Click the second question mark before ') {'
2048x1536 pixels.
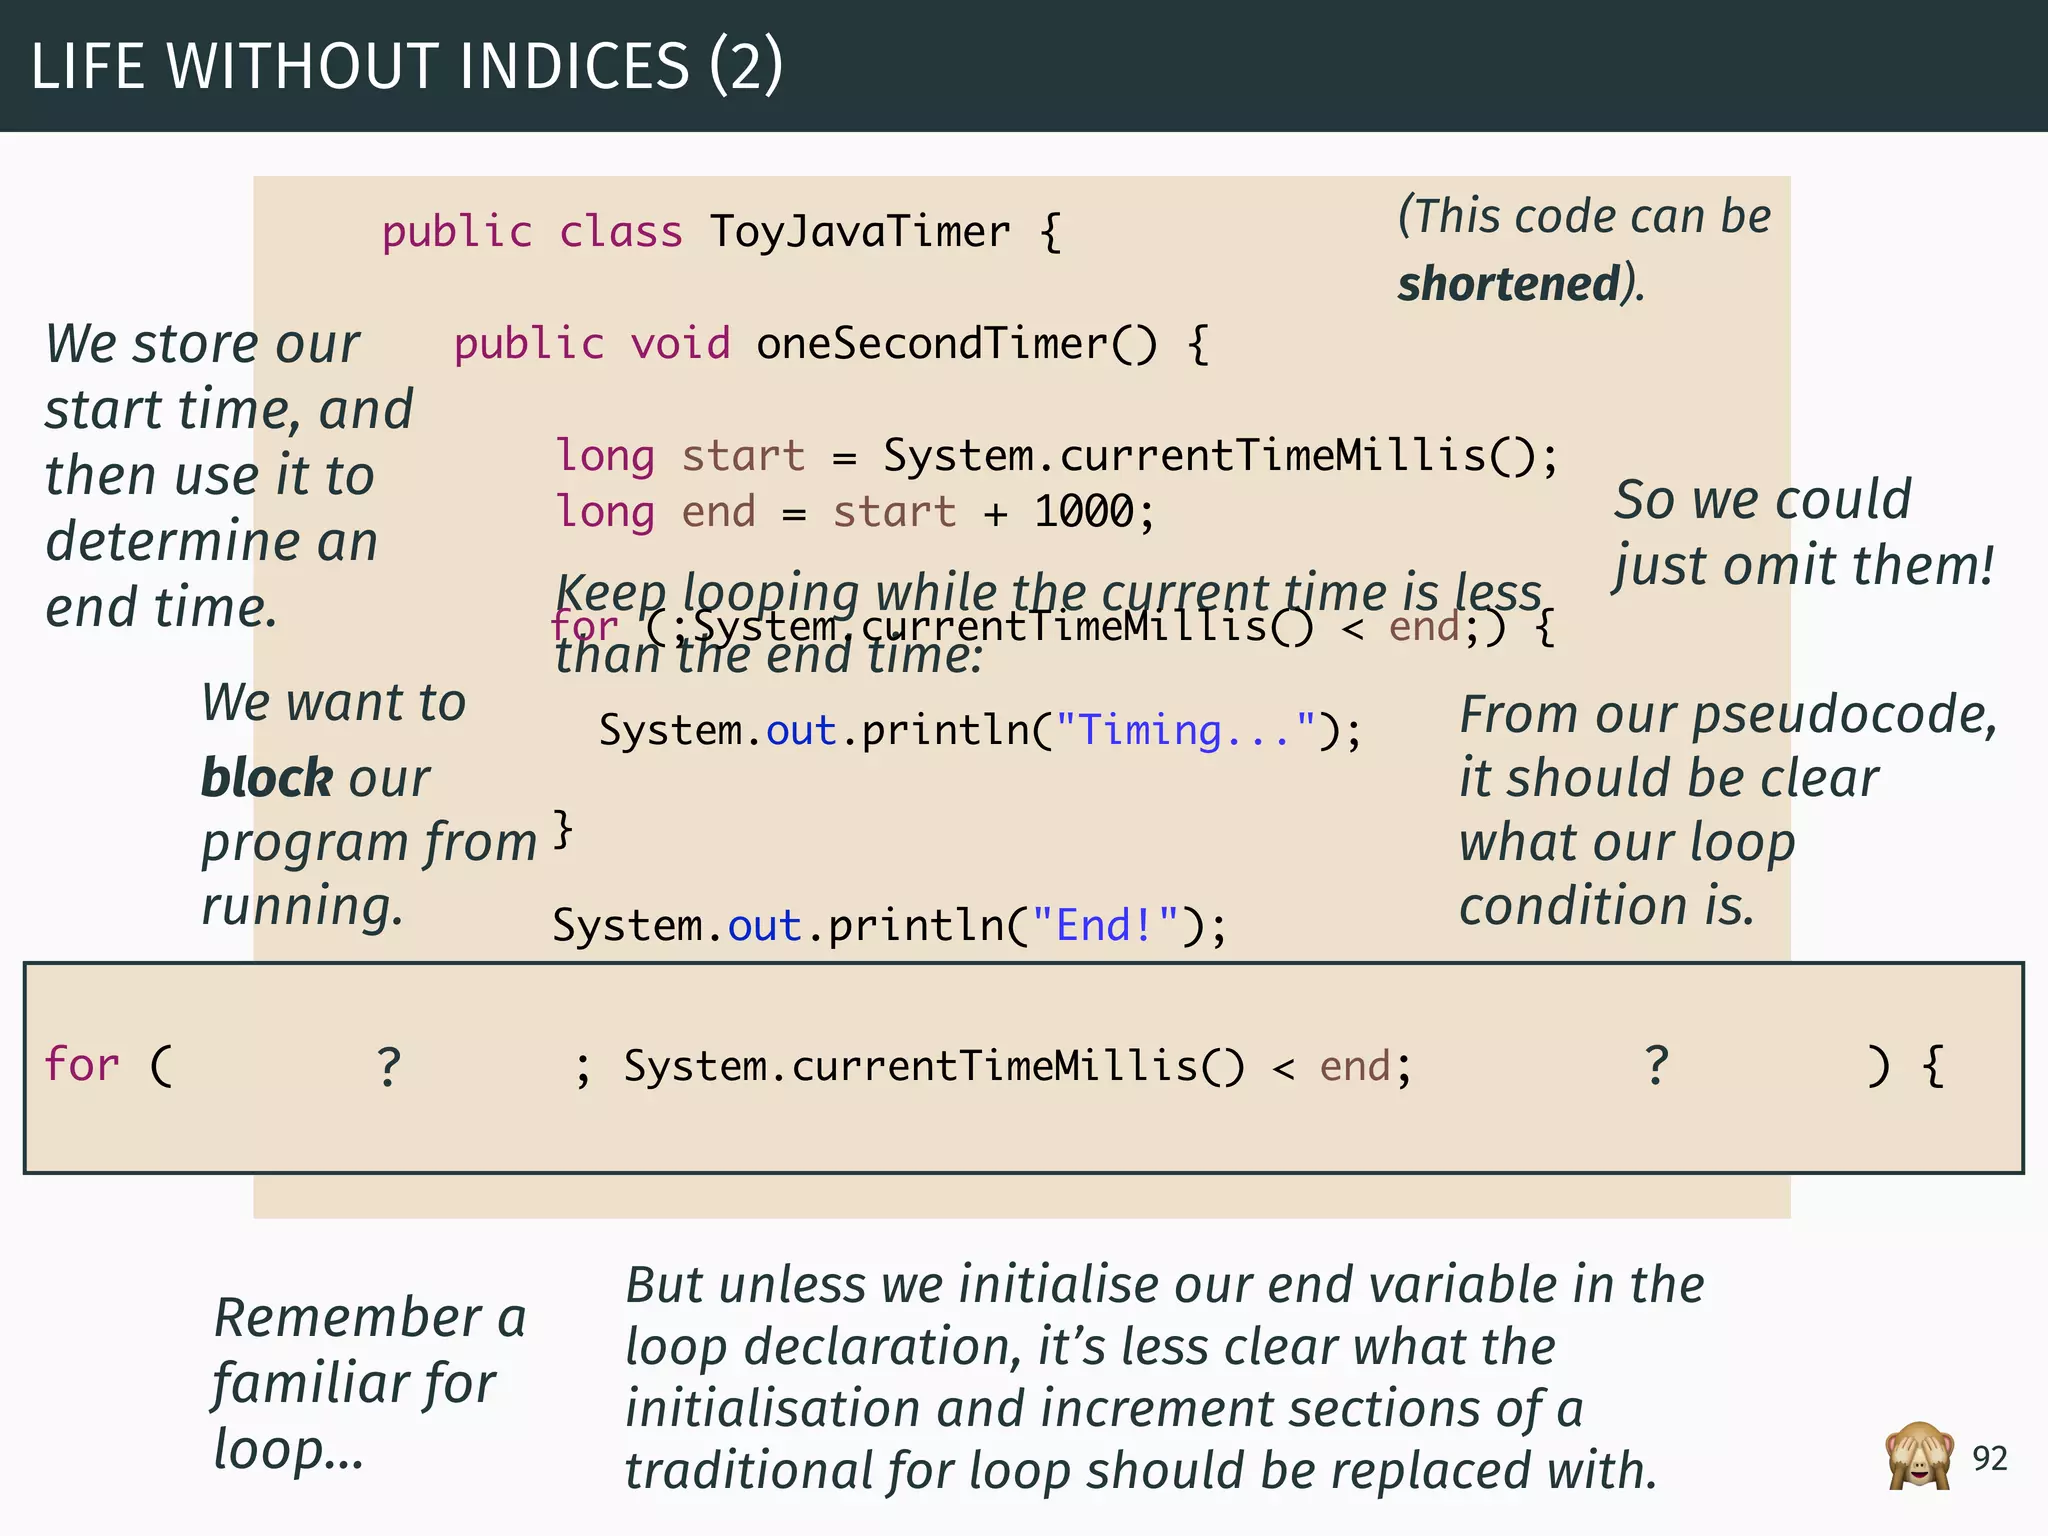(1657, 1065)
